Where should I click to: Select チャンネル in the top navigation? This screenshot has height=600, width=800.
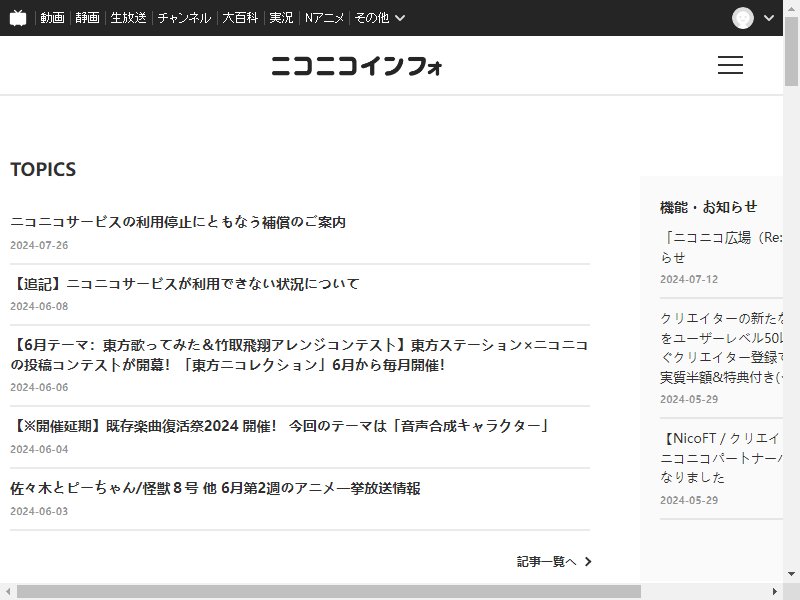click(184, 18)
